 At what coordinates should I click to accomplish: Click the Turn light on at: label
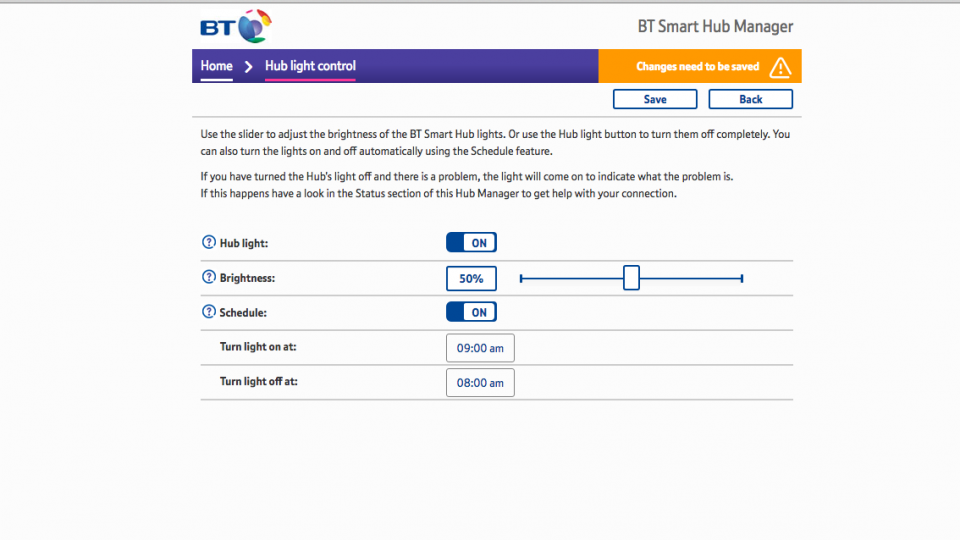pos(258,347)
